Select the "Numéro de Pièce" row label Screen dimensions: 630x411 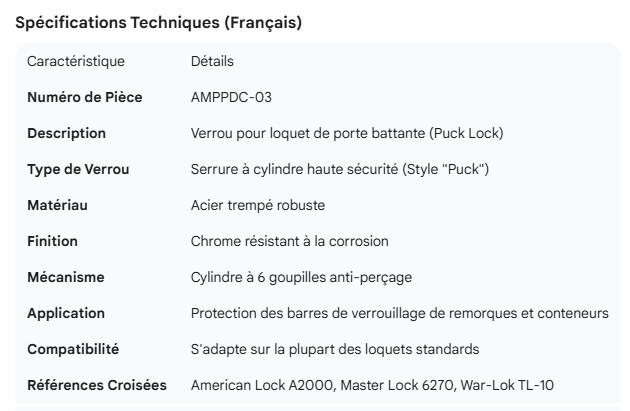coord(84,98)
